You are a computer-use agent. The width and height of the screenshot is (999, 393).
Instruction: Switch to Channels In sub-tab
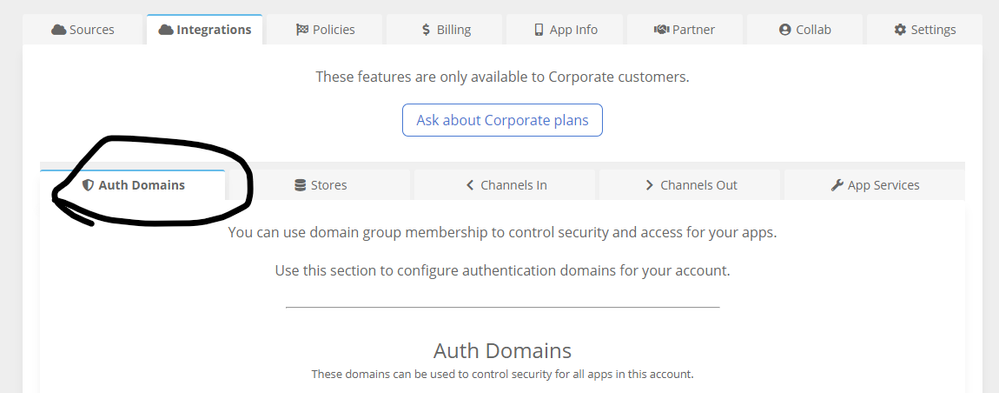[x=505, y=185]
